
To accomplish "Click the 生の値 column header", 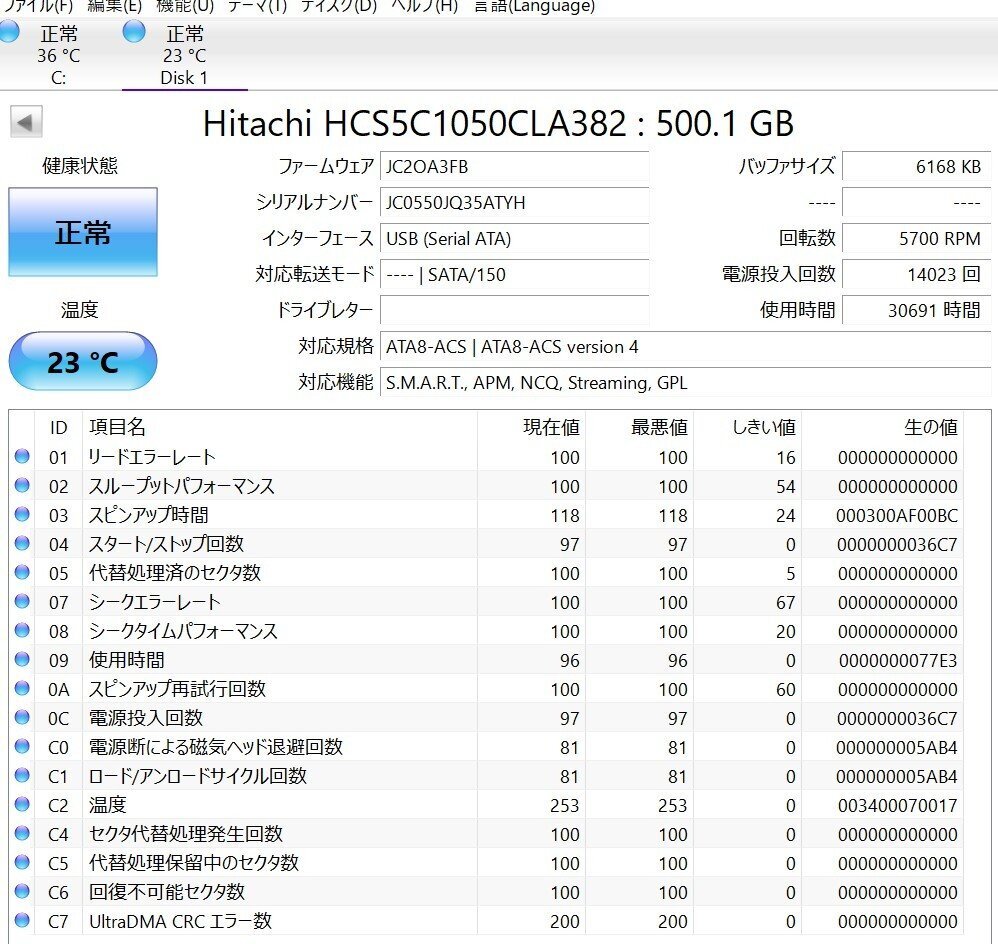I will click(883, 427).
